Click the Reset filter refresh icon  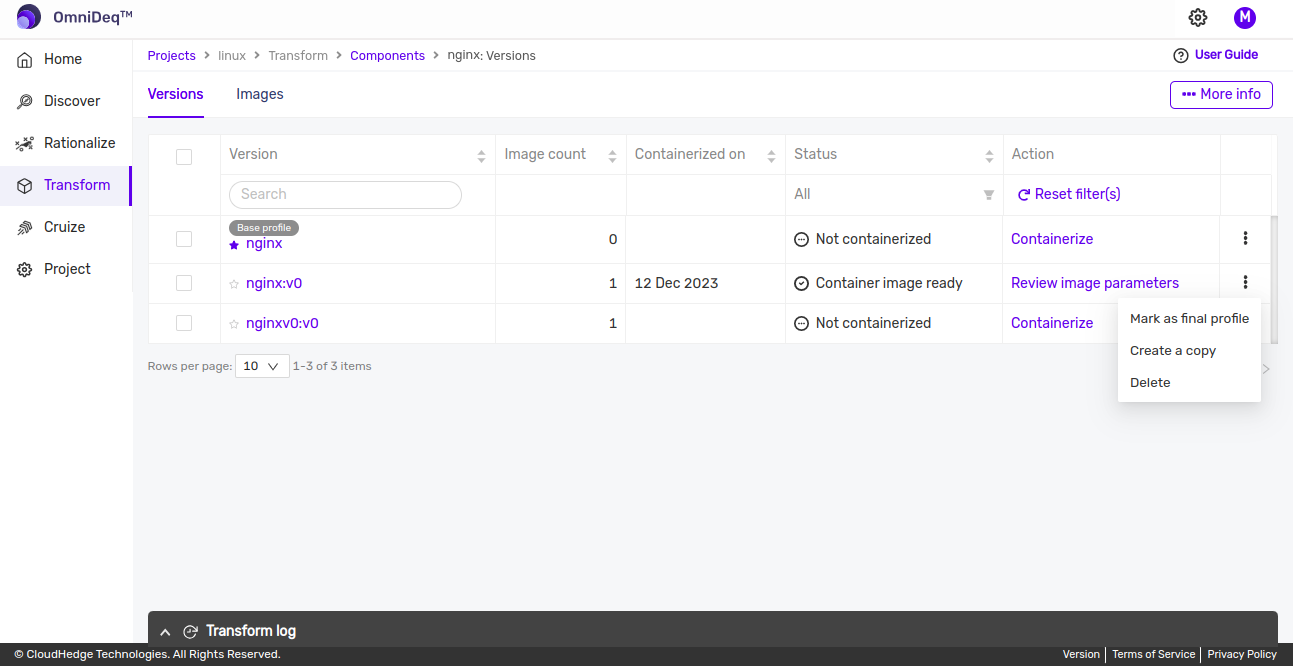[1024, 195]
